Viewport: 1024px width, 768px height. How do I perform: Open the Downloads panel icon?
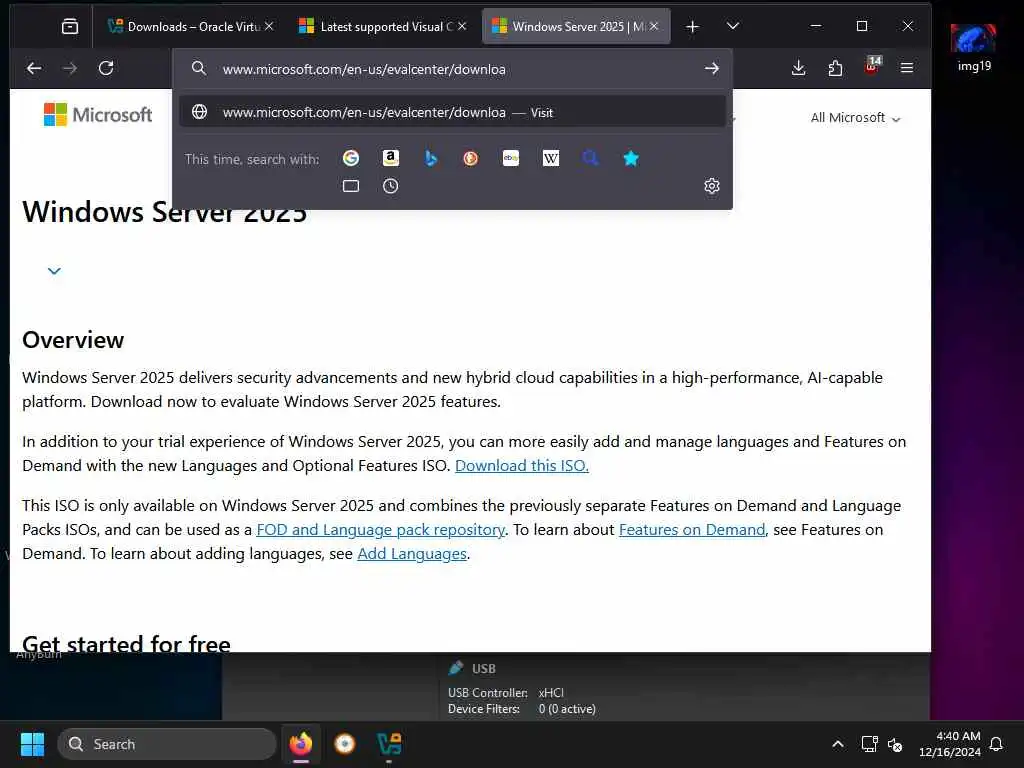point(798,68)
